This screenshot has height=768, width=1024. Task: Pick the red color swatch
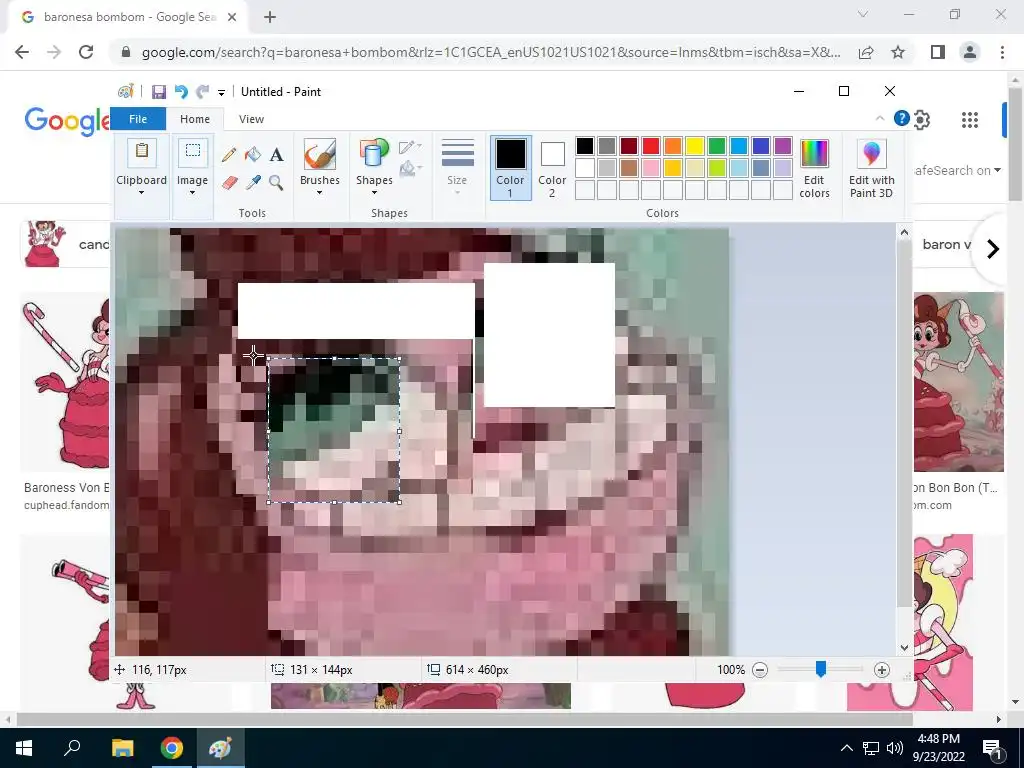(x=651, y=146)
